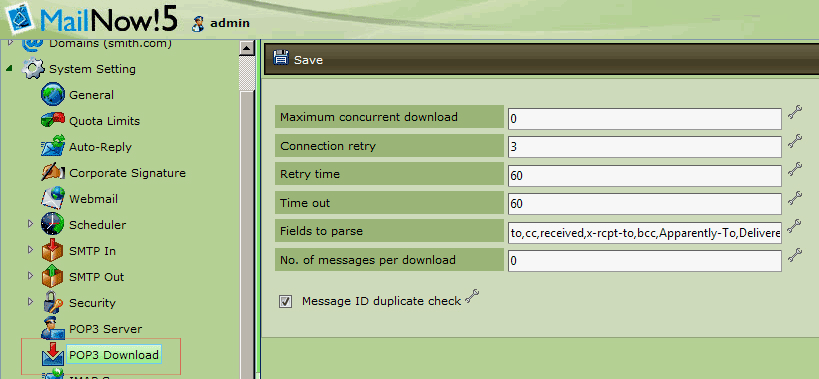
Task: Click the POP3 Server icon
Action: pos(53,328)
